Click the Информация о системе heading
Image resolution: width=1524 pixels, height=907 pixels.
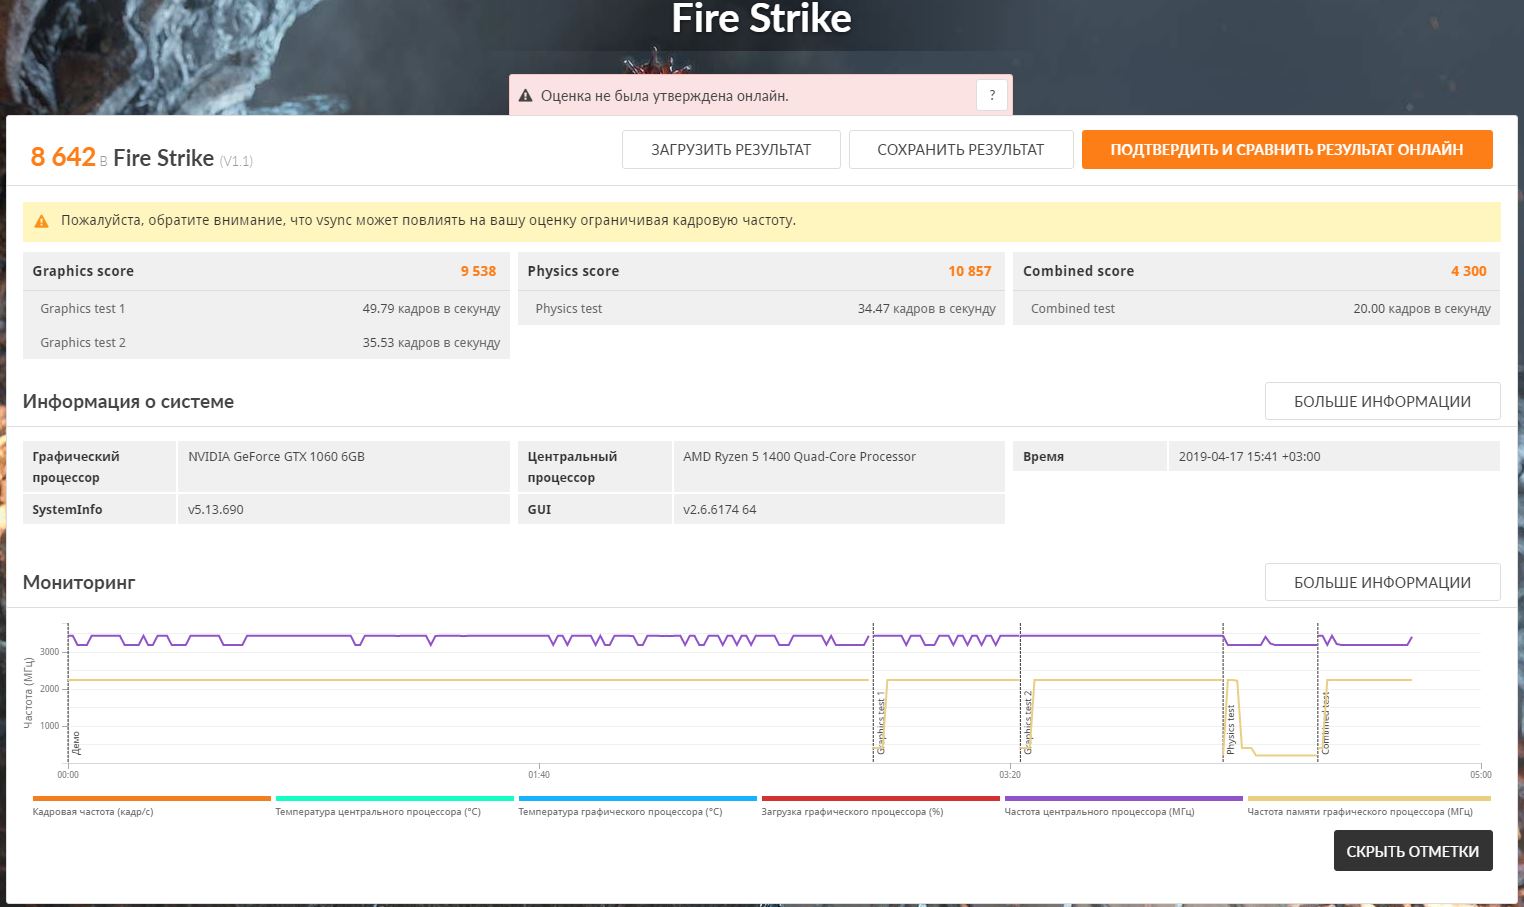(x=128, y=402)
